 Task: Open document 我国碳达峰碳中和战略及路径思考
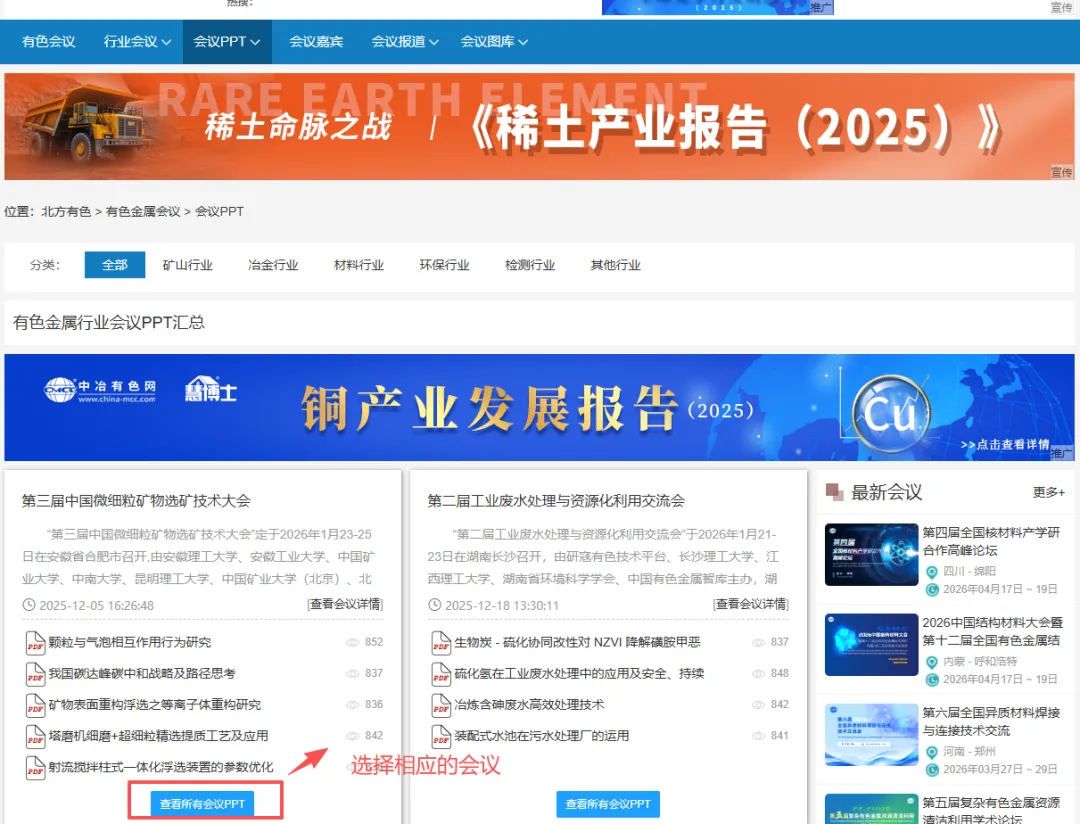[142, 673]
